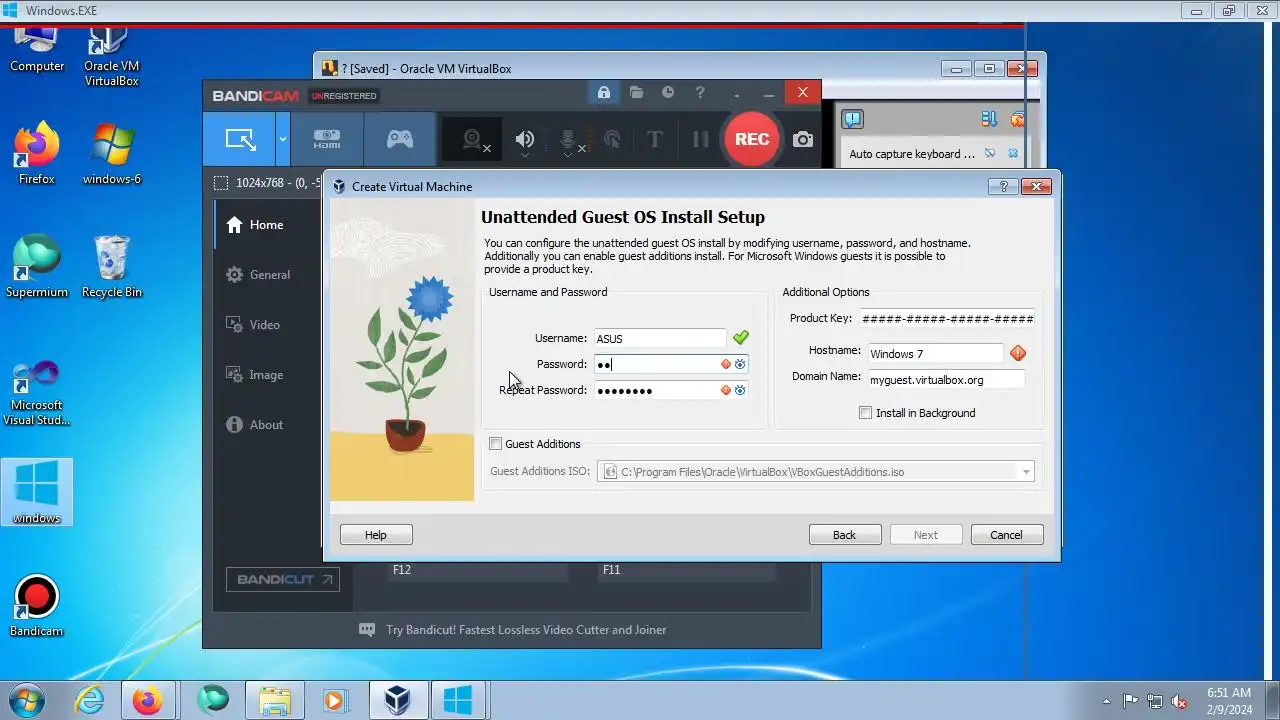Click the Username field containing ASUS

click(x=660, y=338)
